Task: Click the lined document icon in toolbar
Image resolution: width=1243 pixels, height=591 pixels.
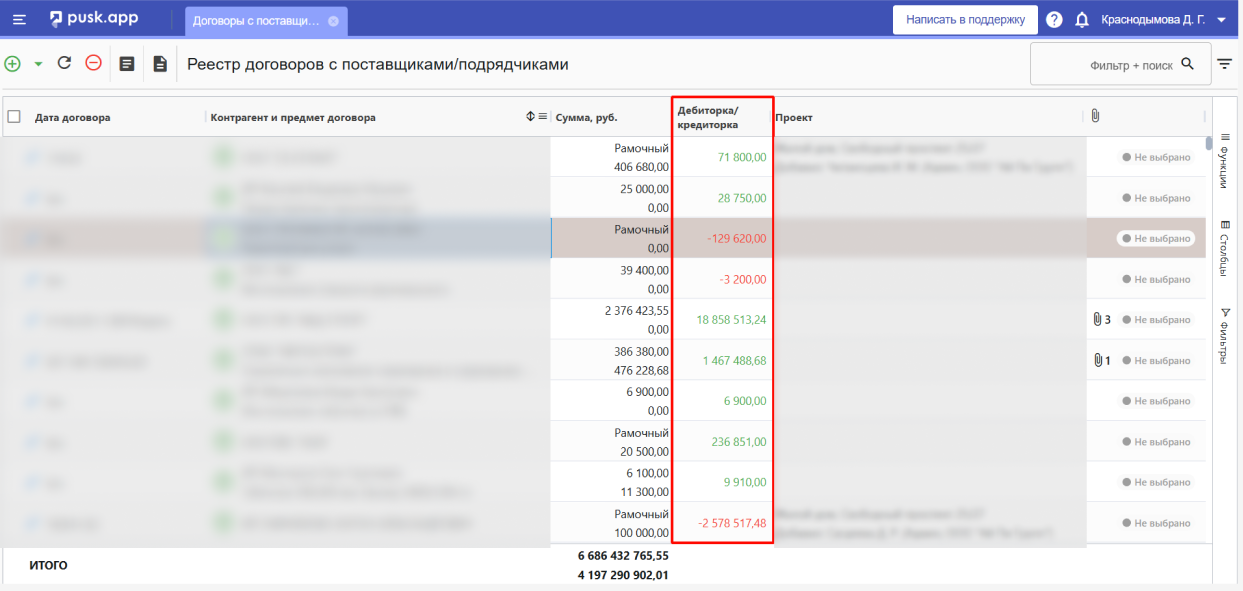Action: (x=127, y=64)
